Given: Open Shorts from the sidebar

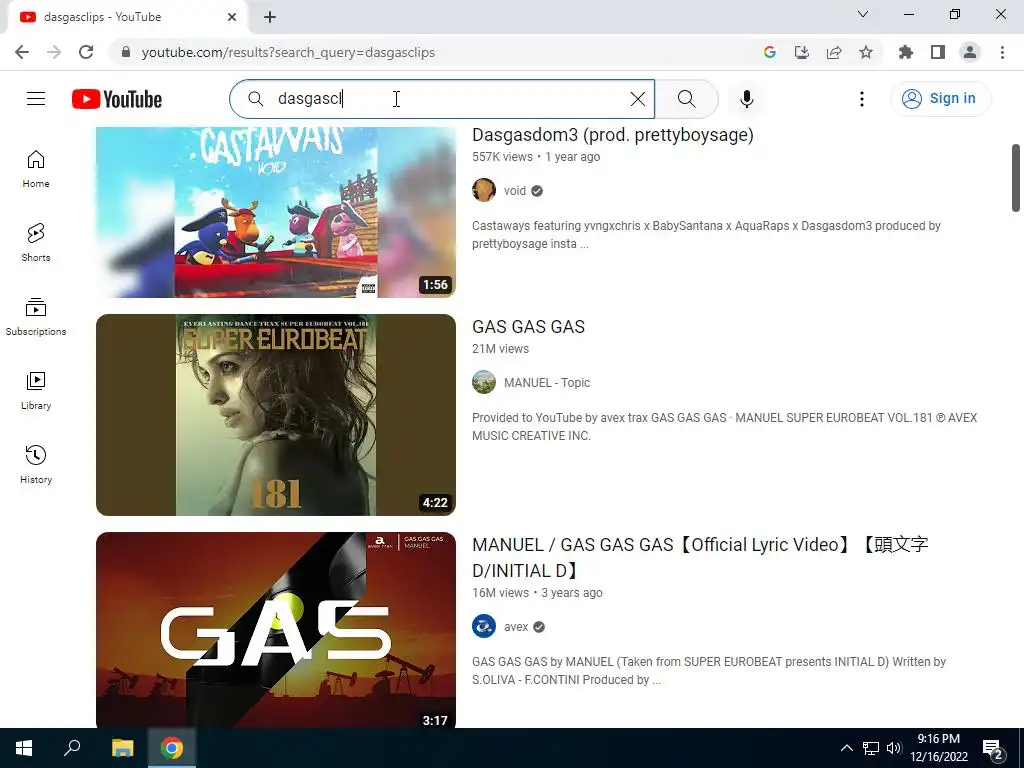Looking at the screenshot, I should [36, 243].
